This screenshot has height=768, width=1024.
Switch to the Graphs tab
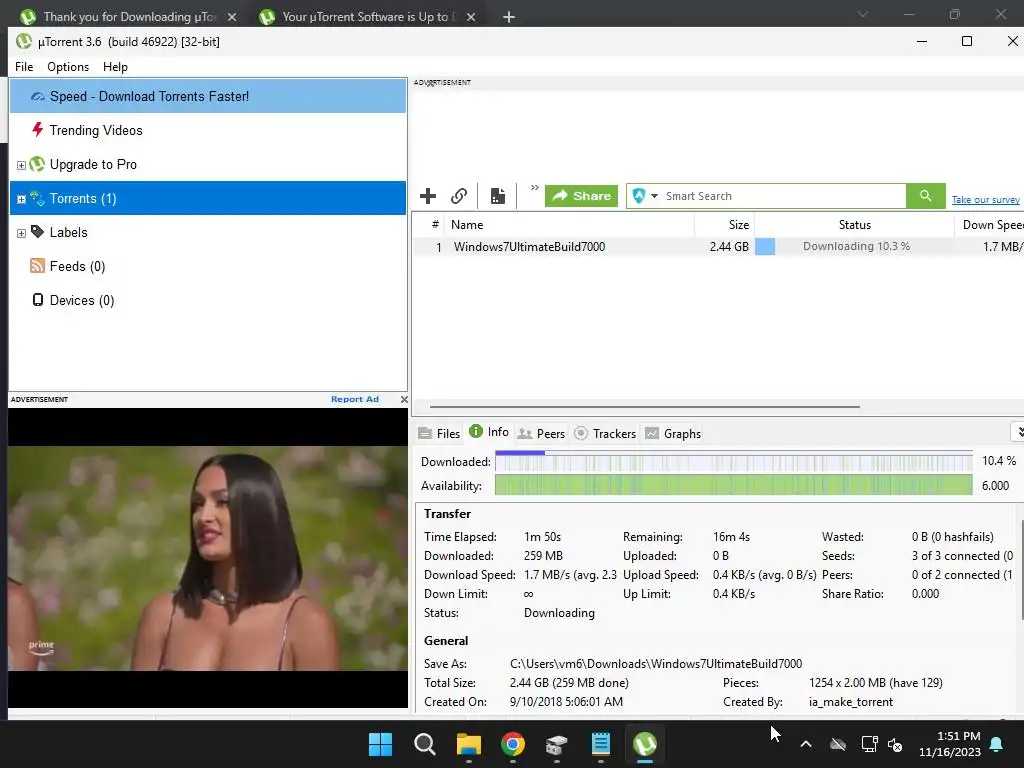[x=673, y=434]
